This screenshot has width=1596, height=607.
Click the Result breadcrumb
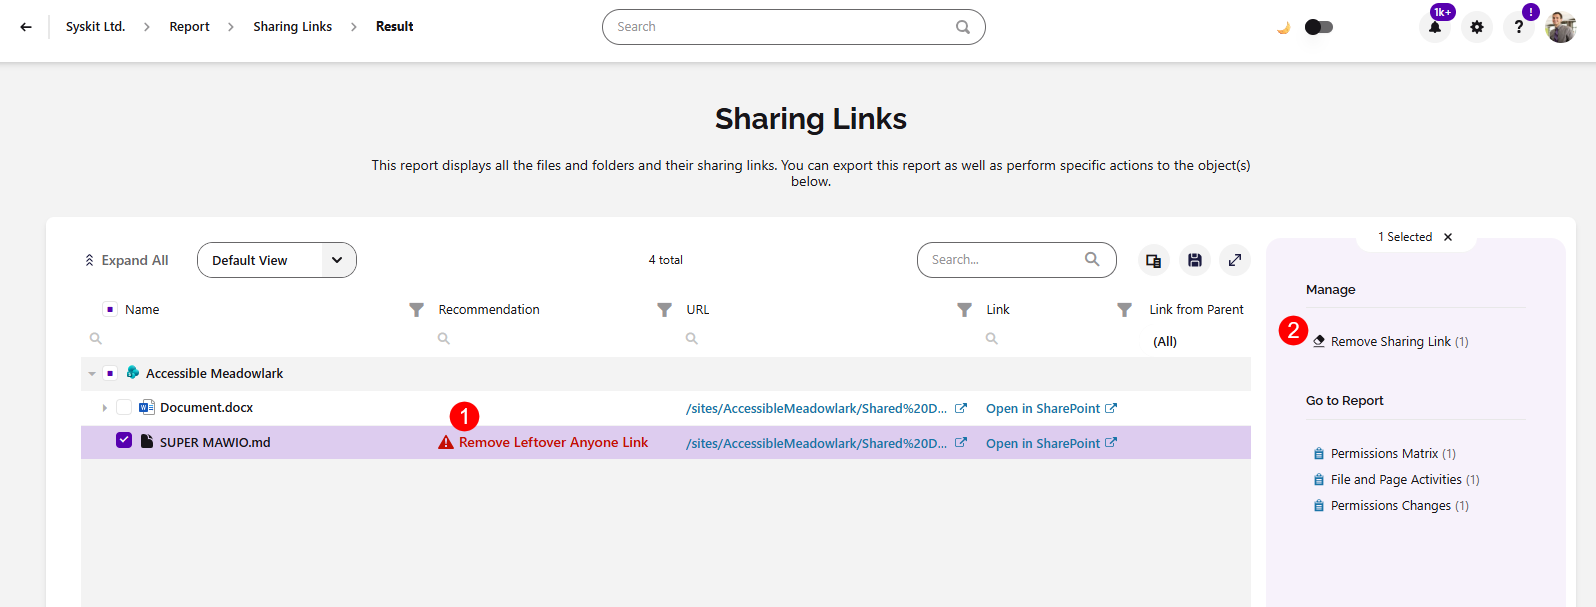pos(394,27)
